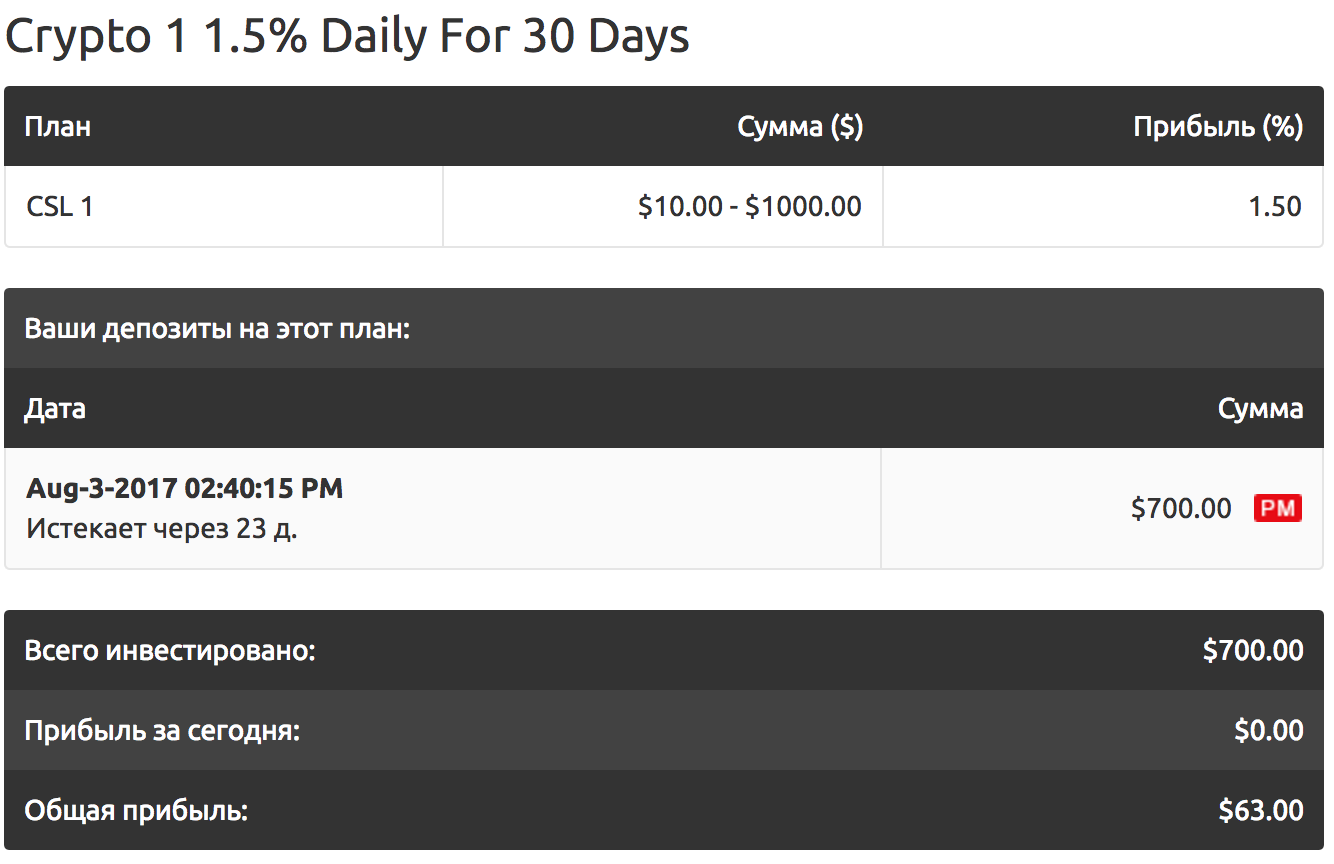Viewport: 1334px width, 864px height.
Task: Click the $0.00 today's profit value
Action: click(1269, 731)
